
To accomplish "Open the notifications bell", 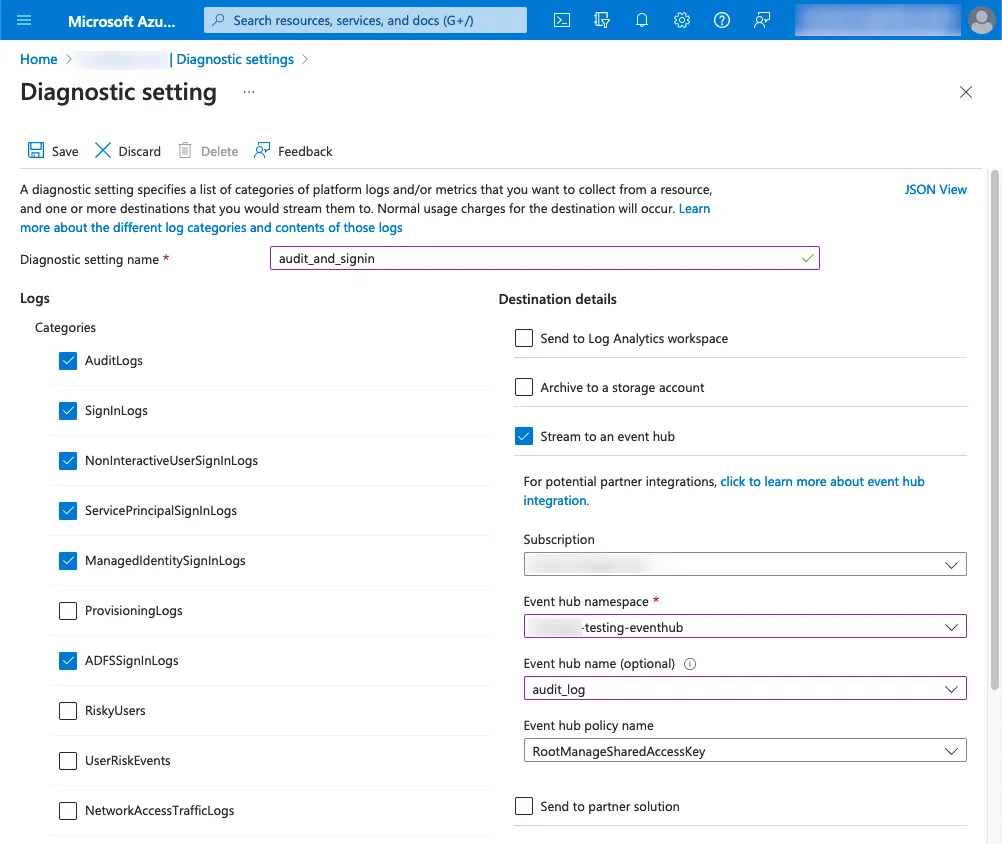I will pos(642,20).
